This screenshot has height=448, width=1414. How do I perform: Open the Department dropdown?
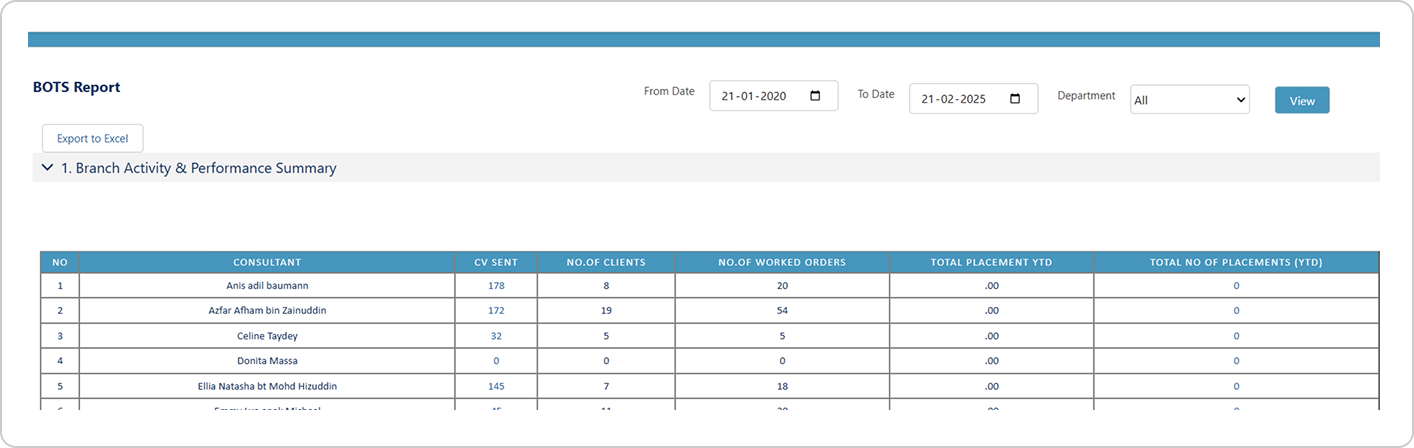(1189, 100)
